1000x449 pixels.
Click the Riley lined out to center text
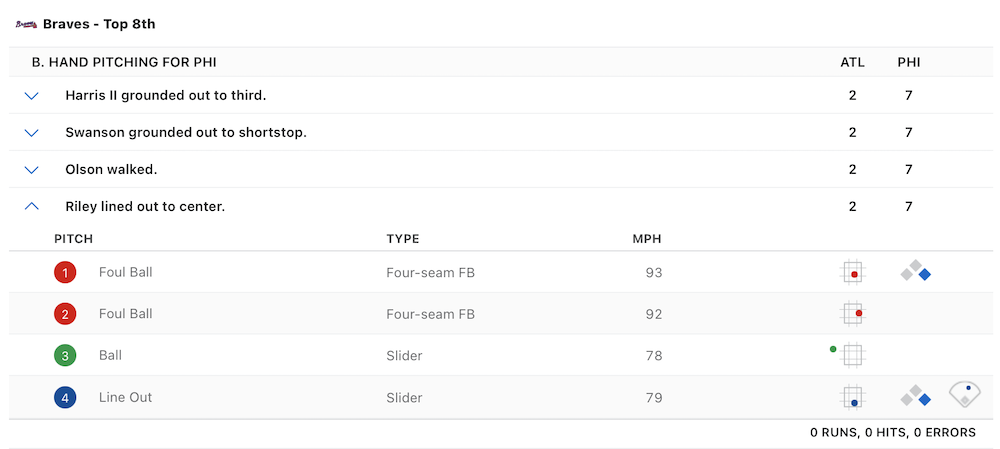145,207
